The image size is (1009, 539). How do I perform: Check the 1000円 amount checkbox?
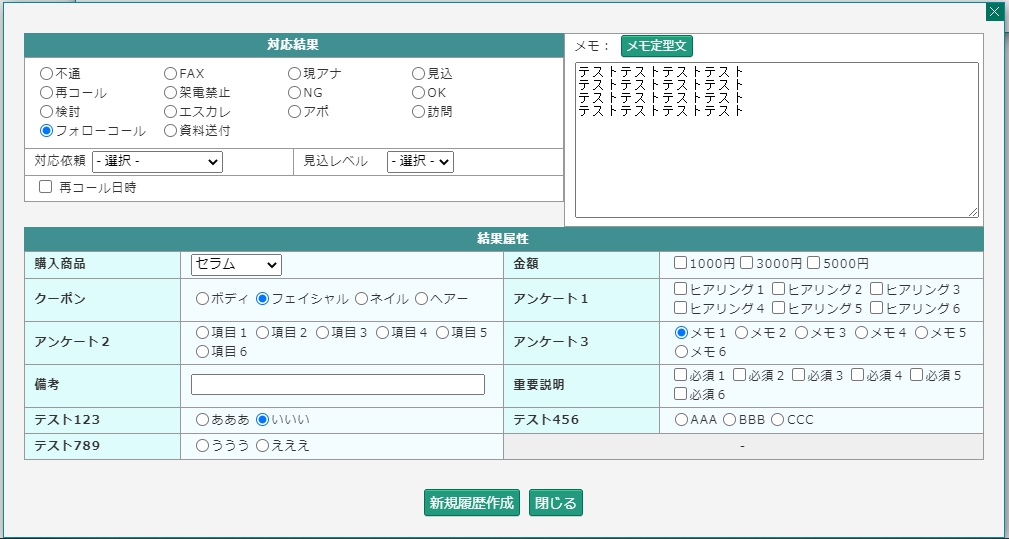coord(680,262)
